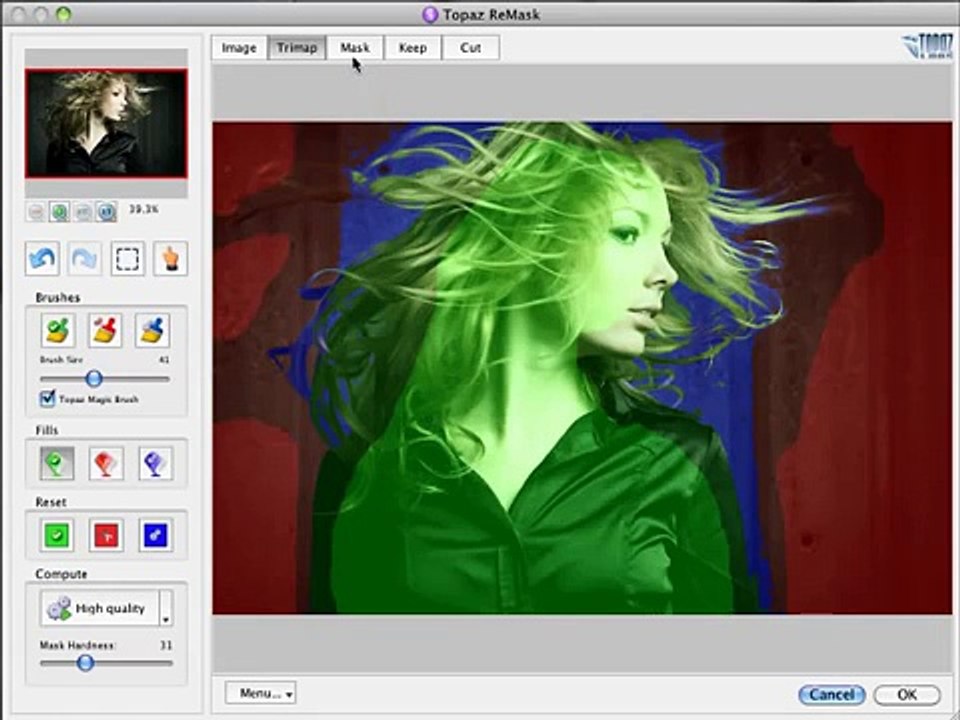Click the Cancel button
This screenshot has width=960, height=720.
point(831,695)
